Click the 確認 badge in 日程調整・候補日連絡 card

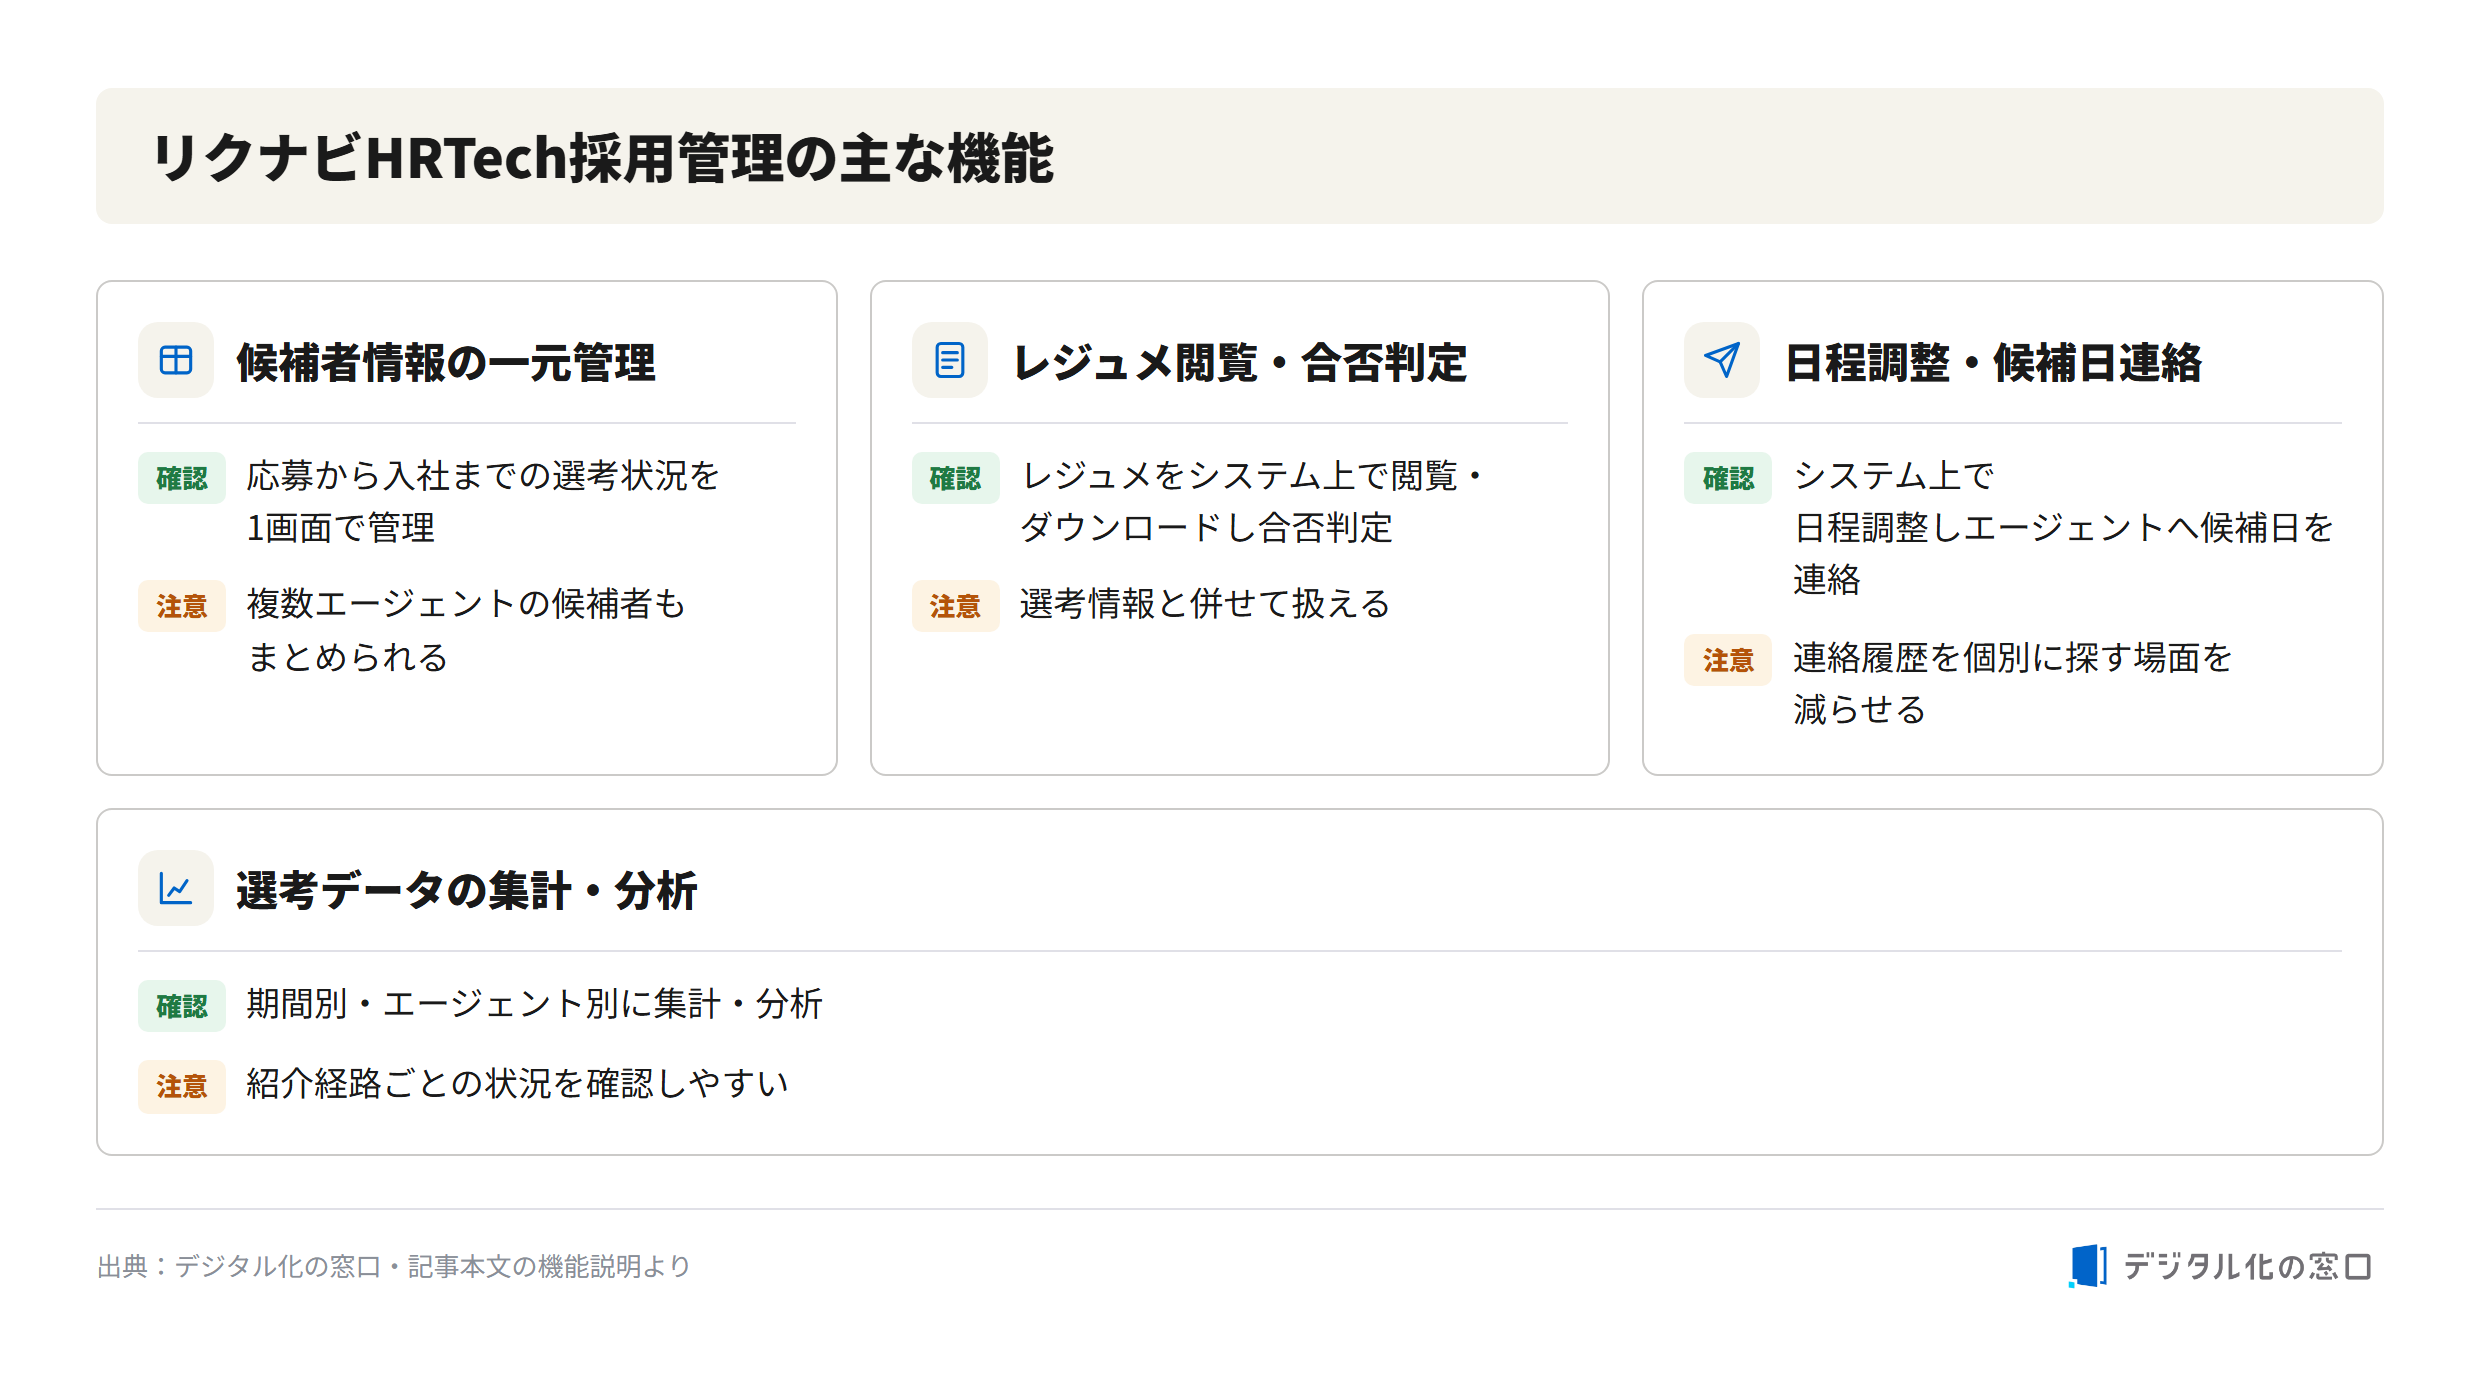tap(1728, 478)
